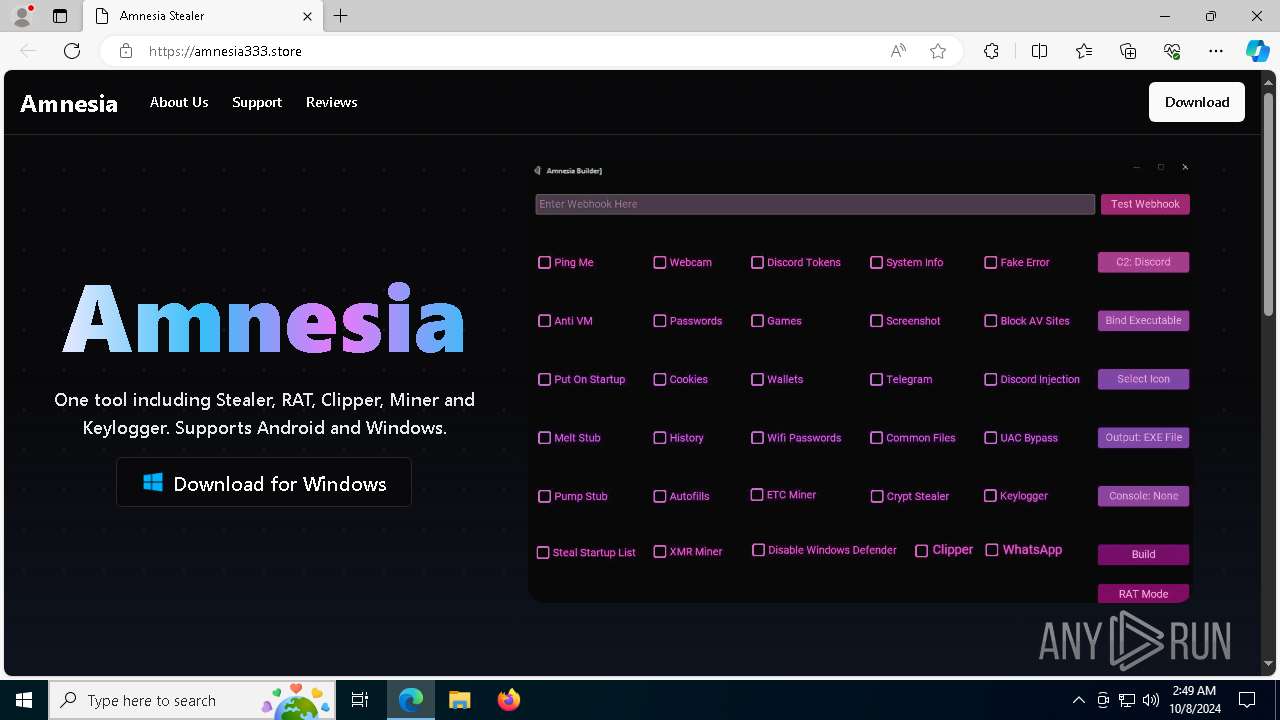
Task: Open Browser essentials icon
Action: pos(1172,51)
